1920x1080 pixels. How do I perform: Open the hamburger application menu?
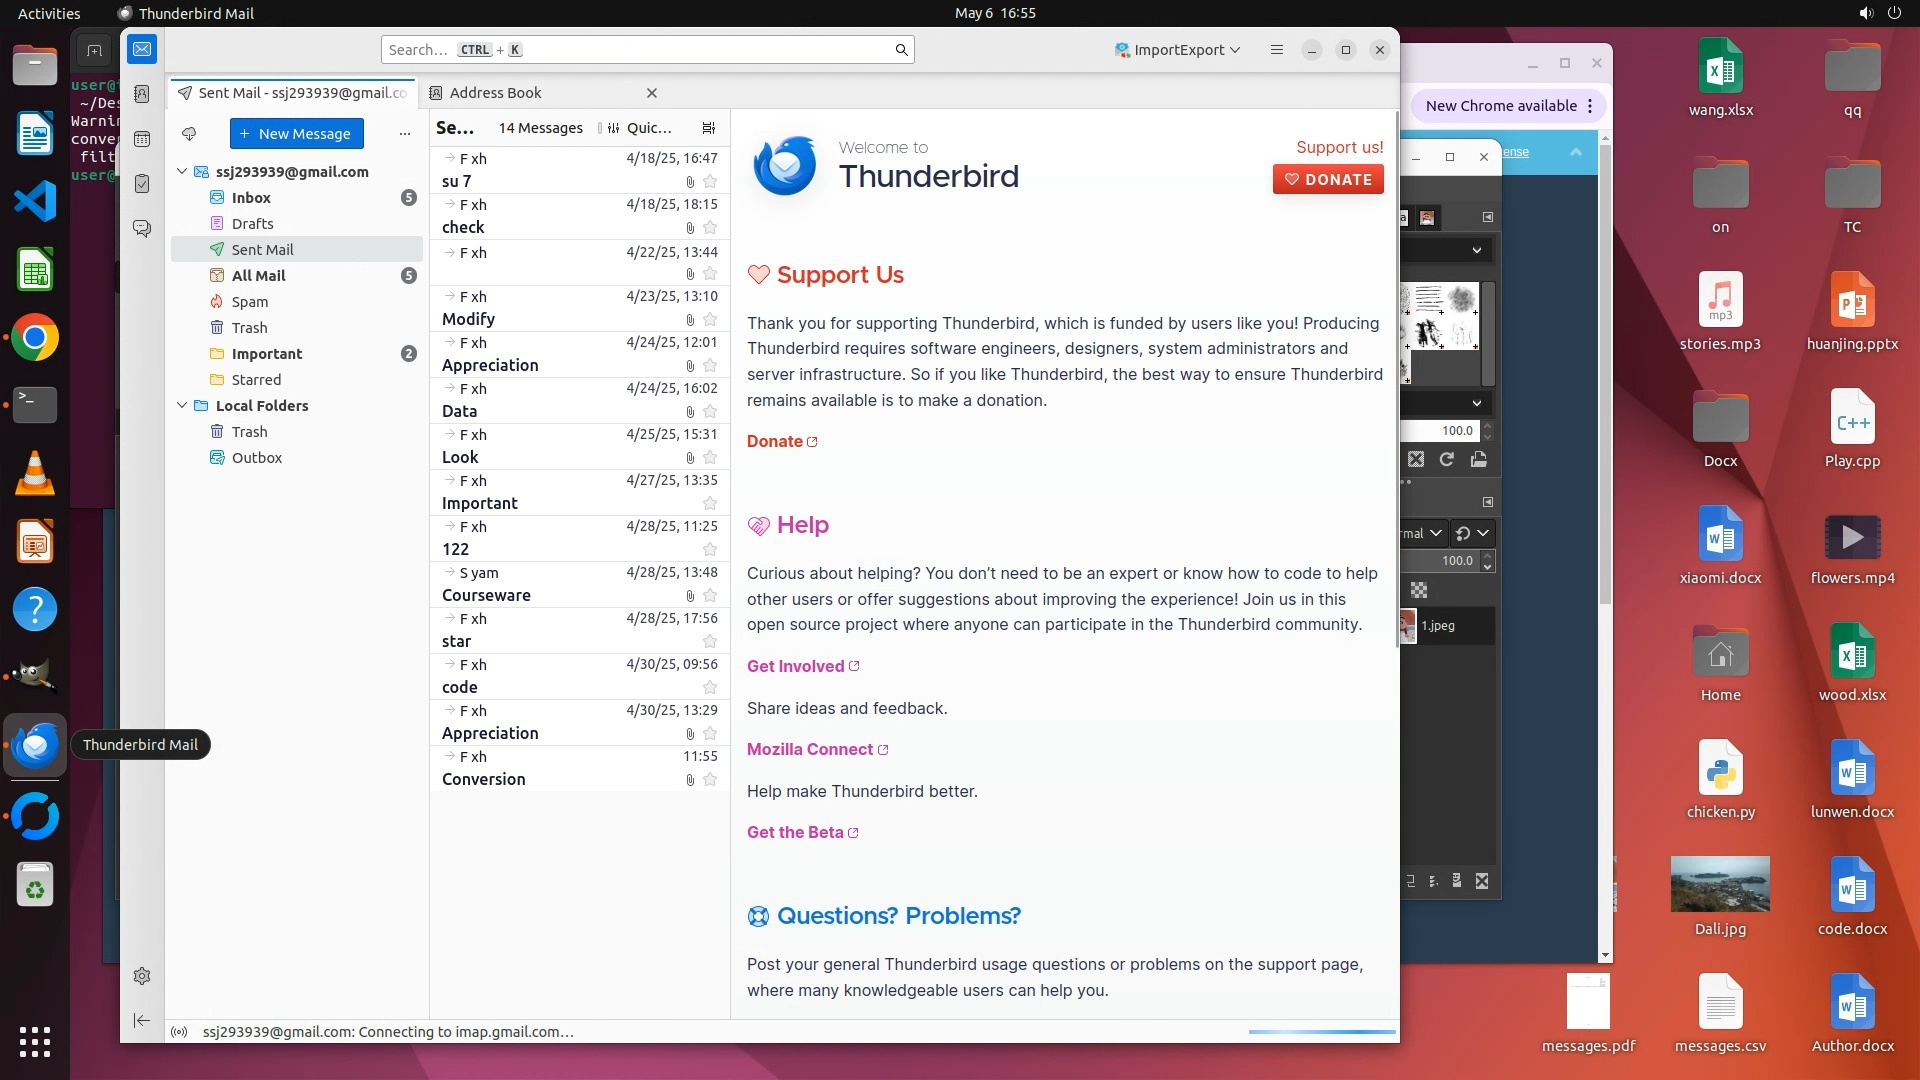click(1276, 50)
